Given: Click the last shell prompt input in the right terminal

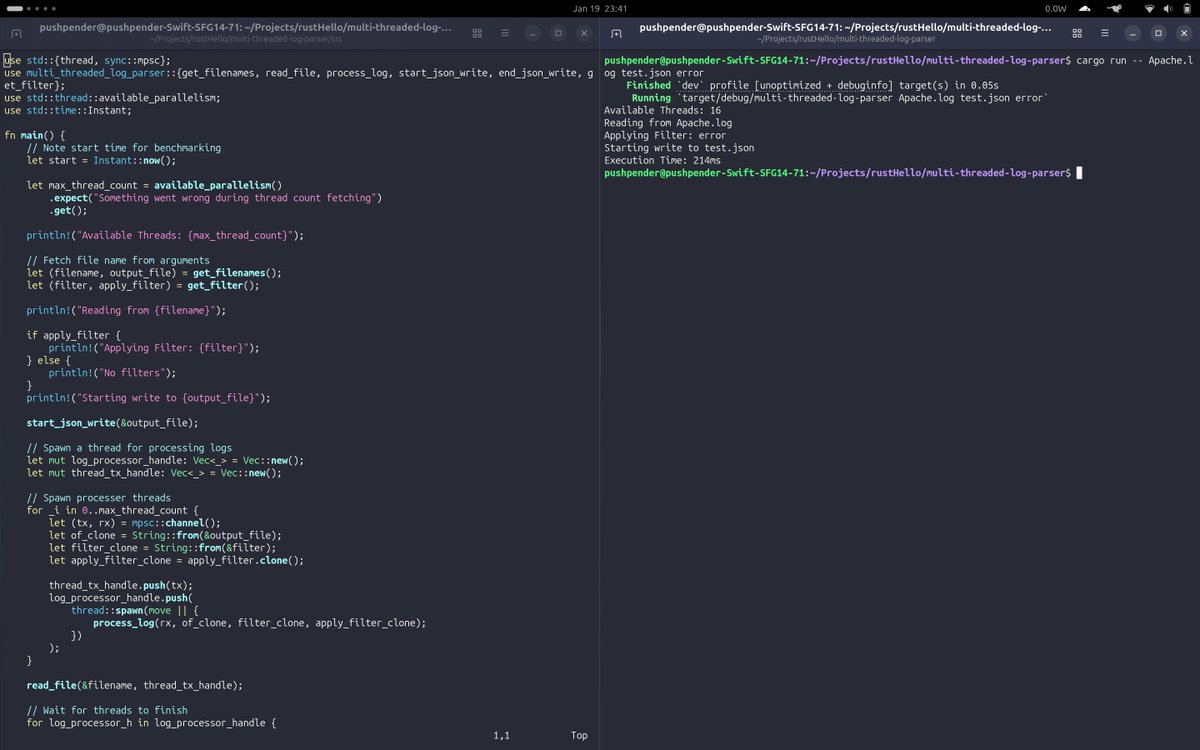Looking at the screenshot, I should (1079, 173).
